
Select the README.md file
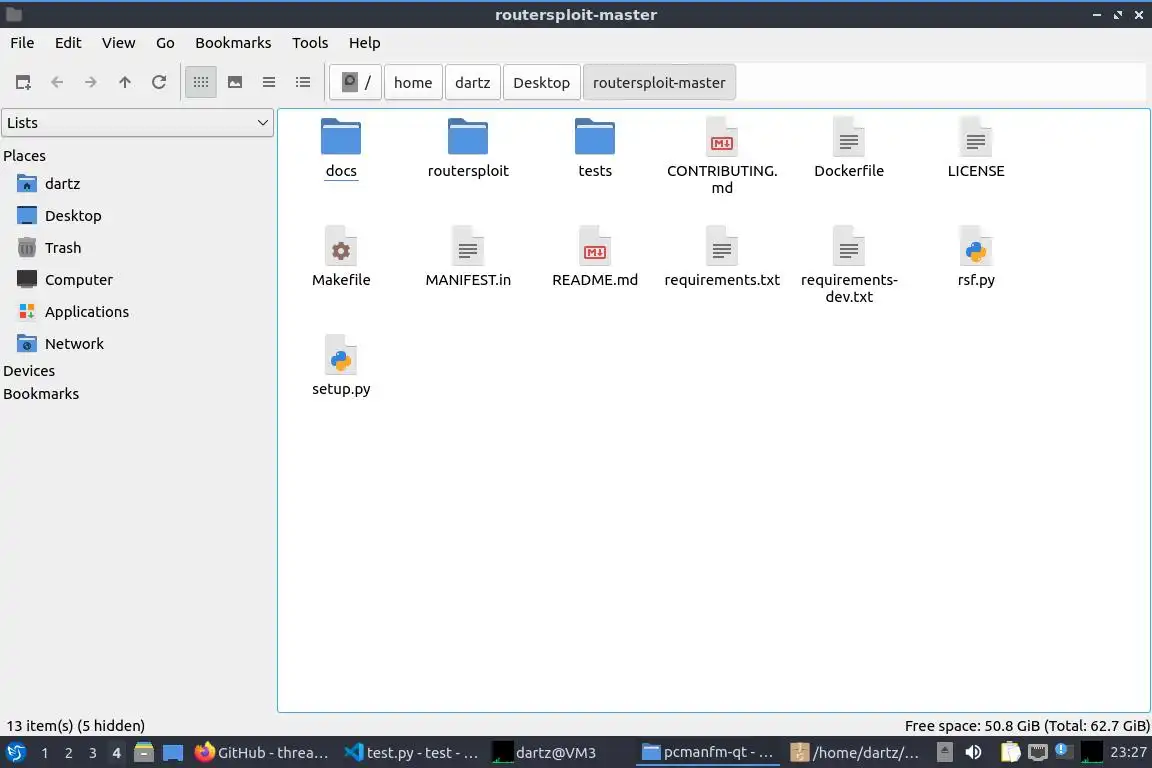coord(595,258)
